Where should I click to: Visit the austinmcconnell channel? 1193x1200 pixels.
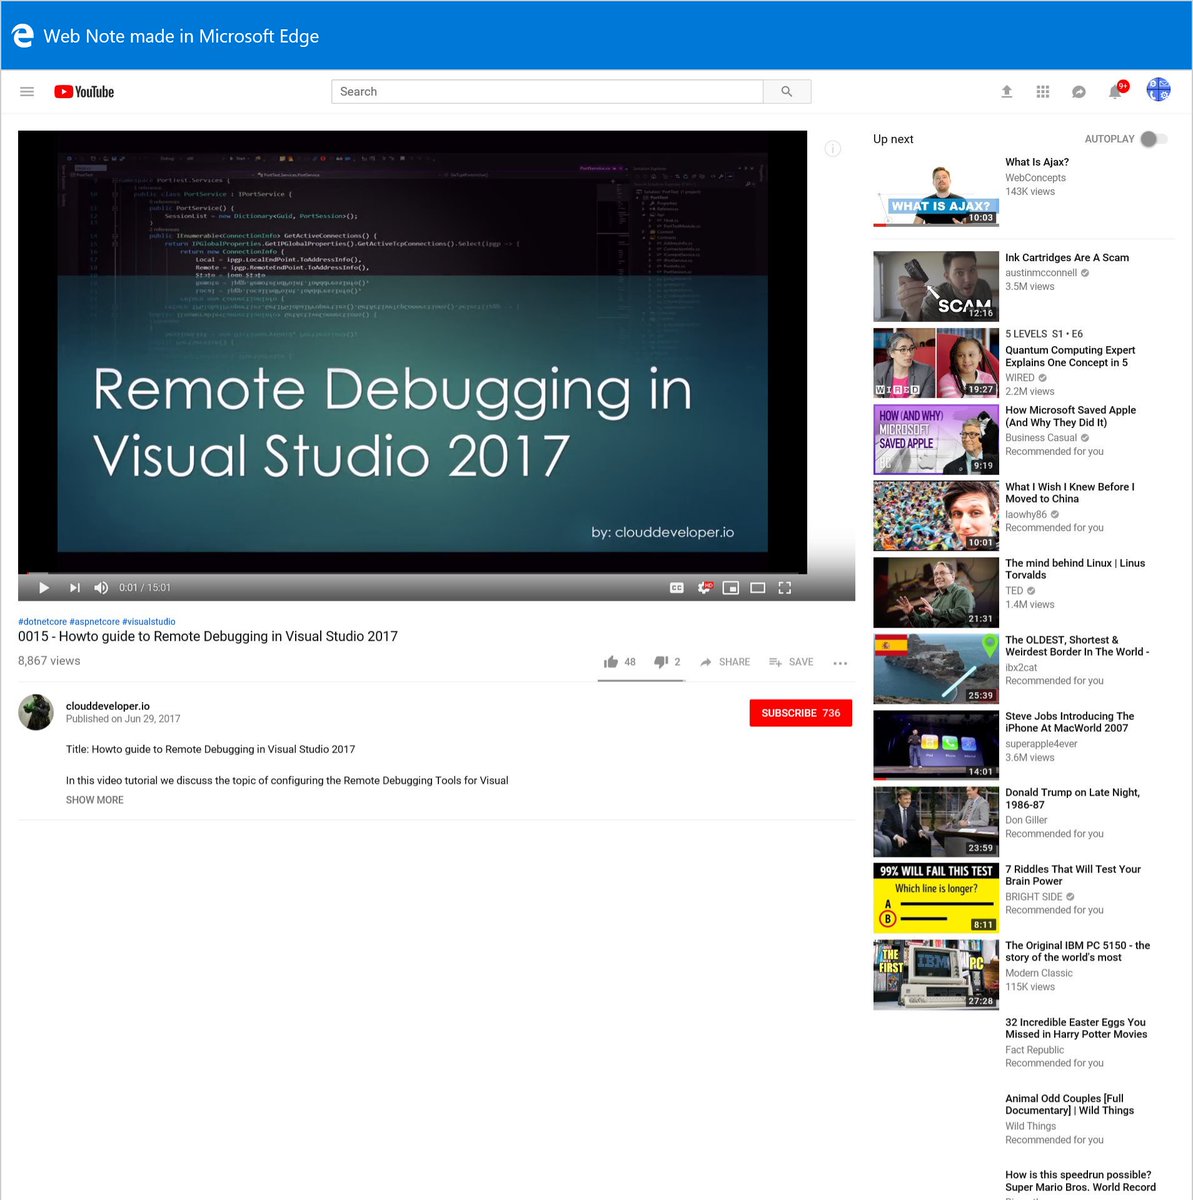pos(1041,273)
